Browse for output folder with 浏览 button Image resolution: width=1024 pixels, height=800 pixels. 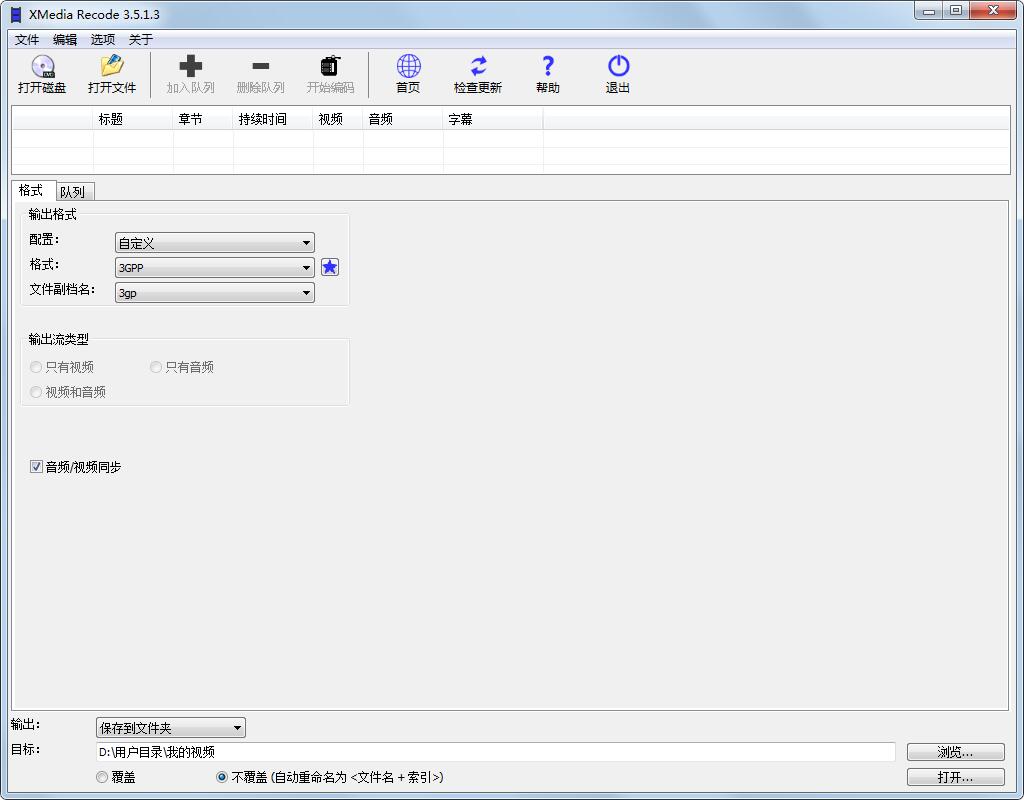(x=955, y=751)
